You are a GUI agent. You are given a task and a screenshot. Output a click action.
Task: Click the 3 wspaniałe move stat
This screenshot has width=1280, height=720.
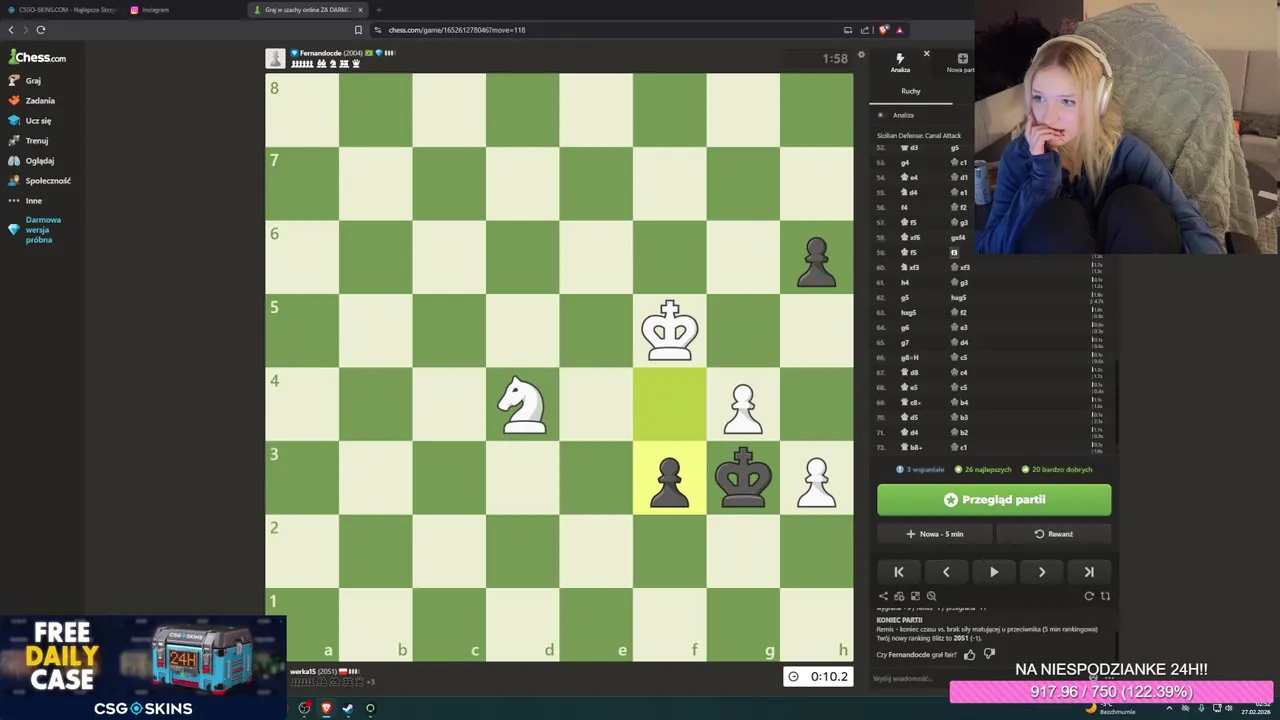[920, 469]
